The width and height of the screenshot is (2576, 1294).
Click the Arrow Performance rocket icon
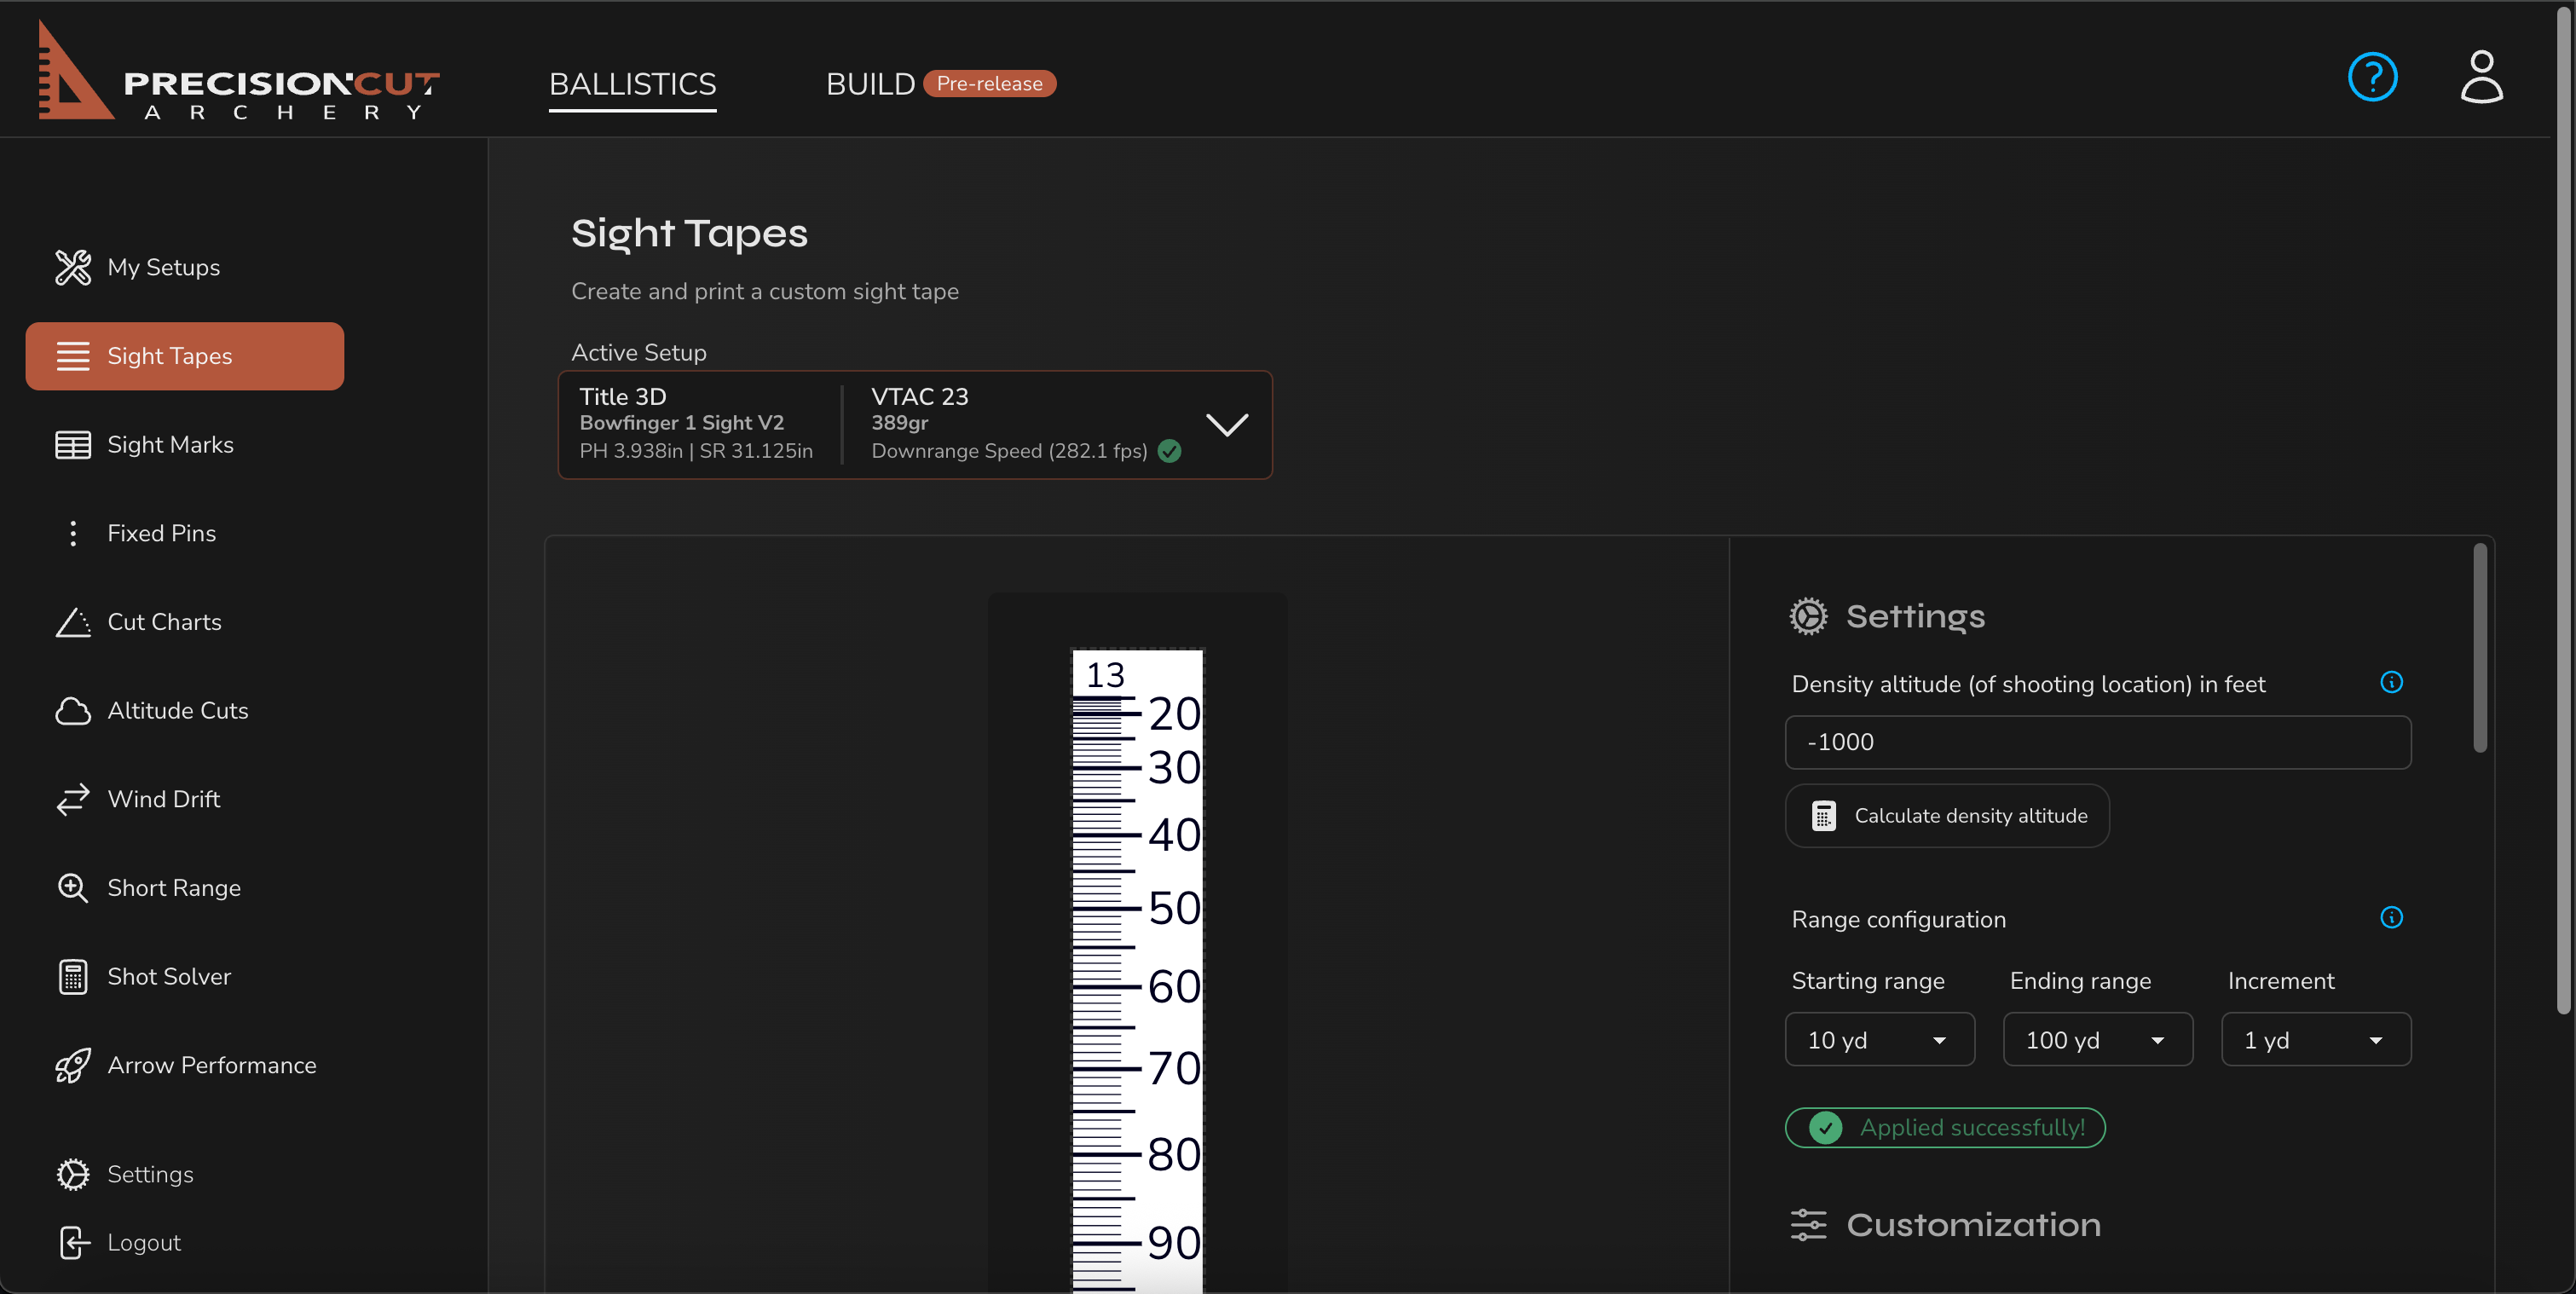pyautogui.click(x=73, y=1065)
